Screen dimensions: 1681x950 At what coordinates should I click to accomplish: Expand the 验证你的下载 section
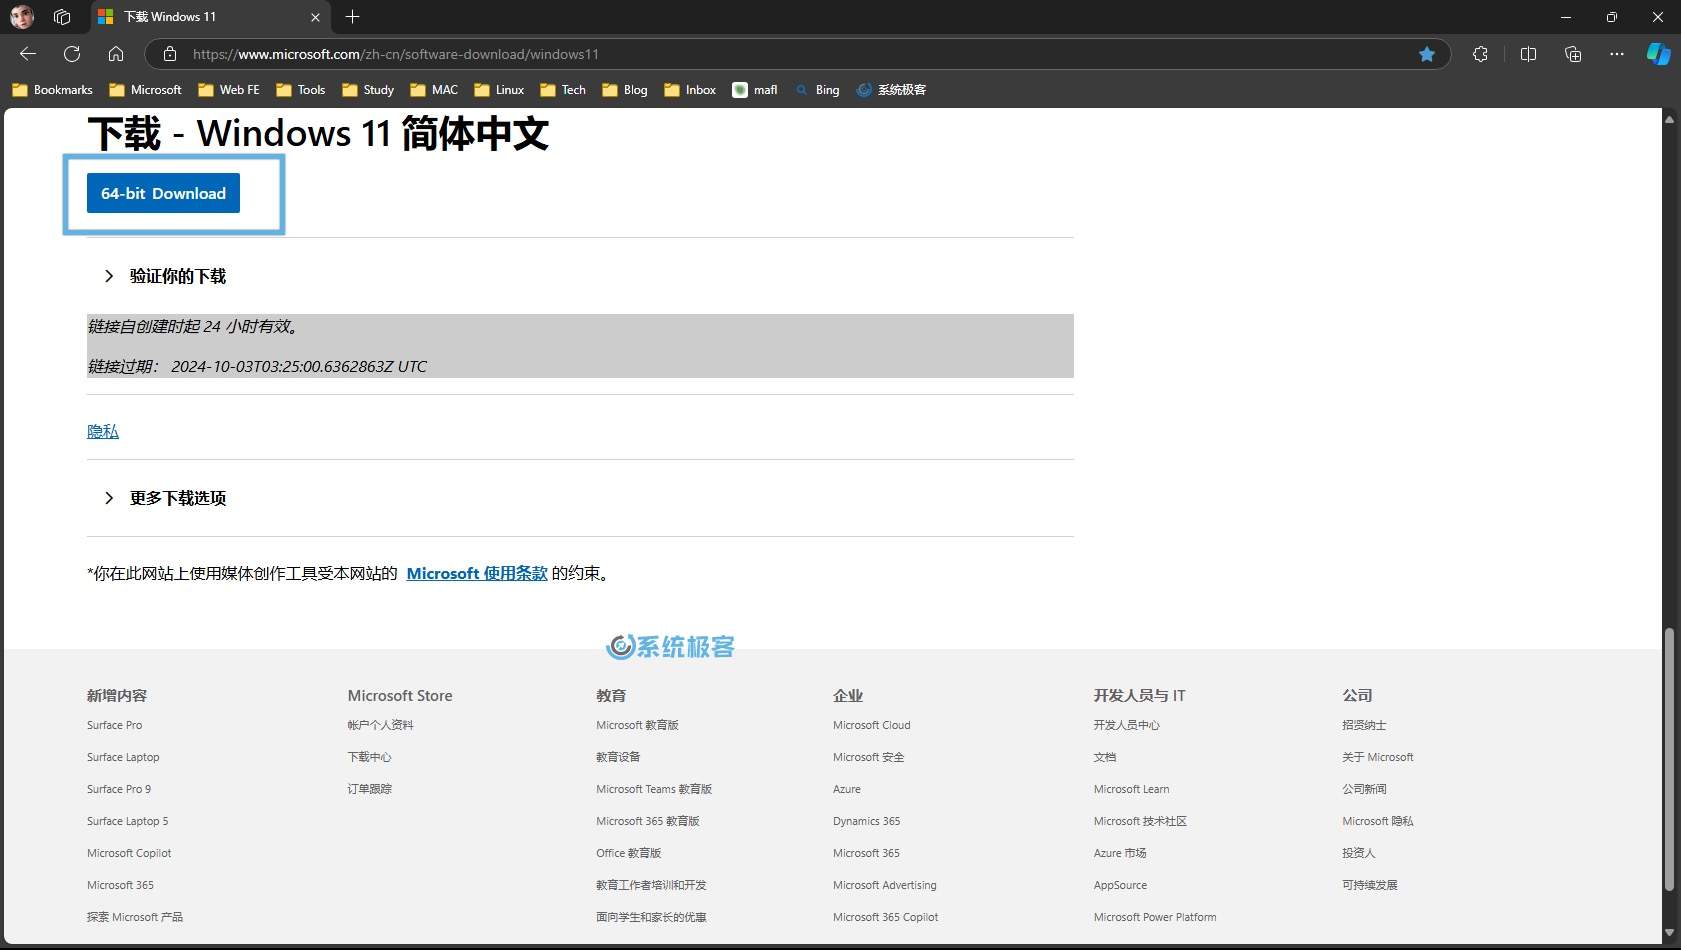[166, 276]
